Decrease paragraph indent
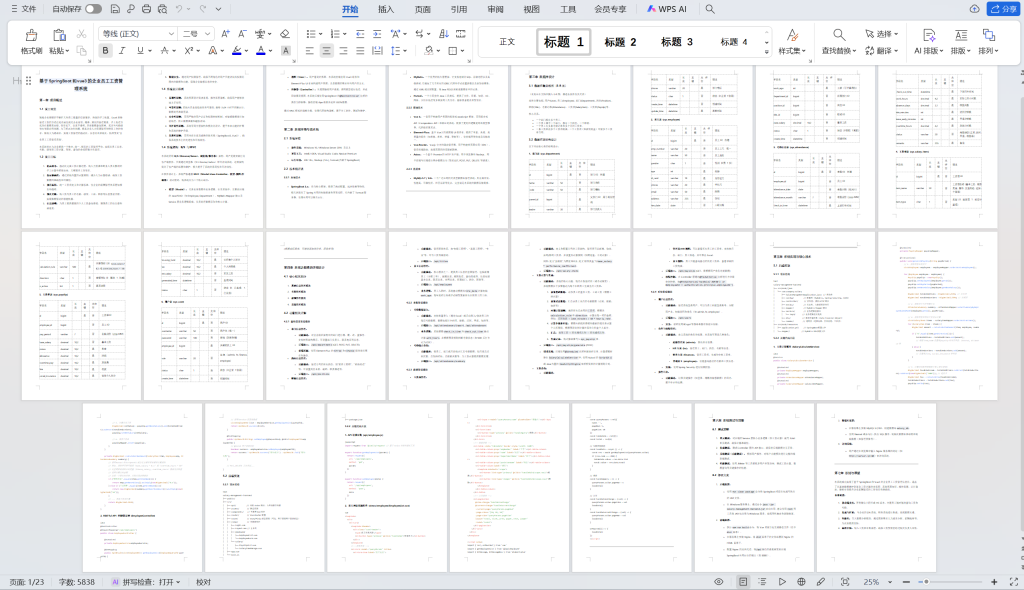Image resolution: width=1024 pixels, height=590 pixels. (360, 34)
